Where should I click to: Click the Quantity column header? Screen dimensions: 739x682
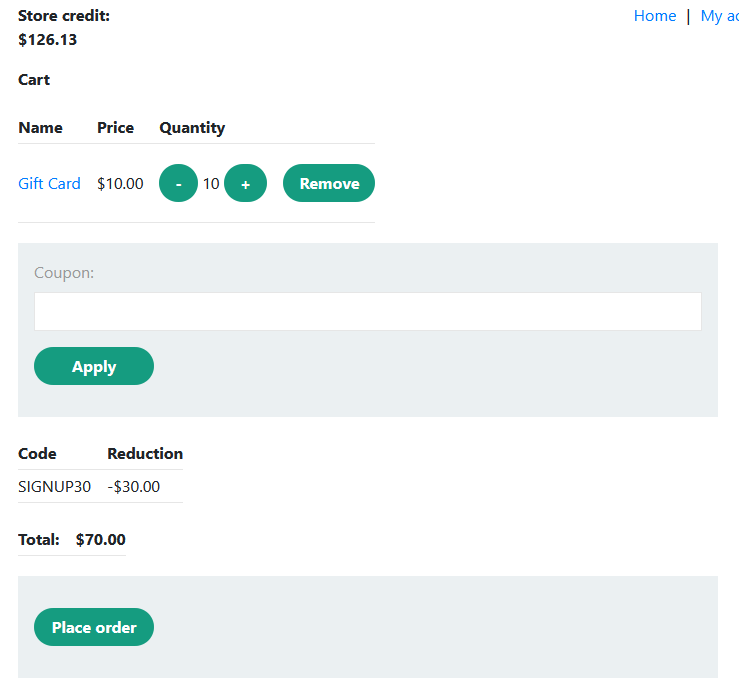pos(192,128)
